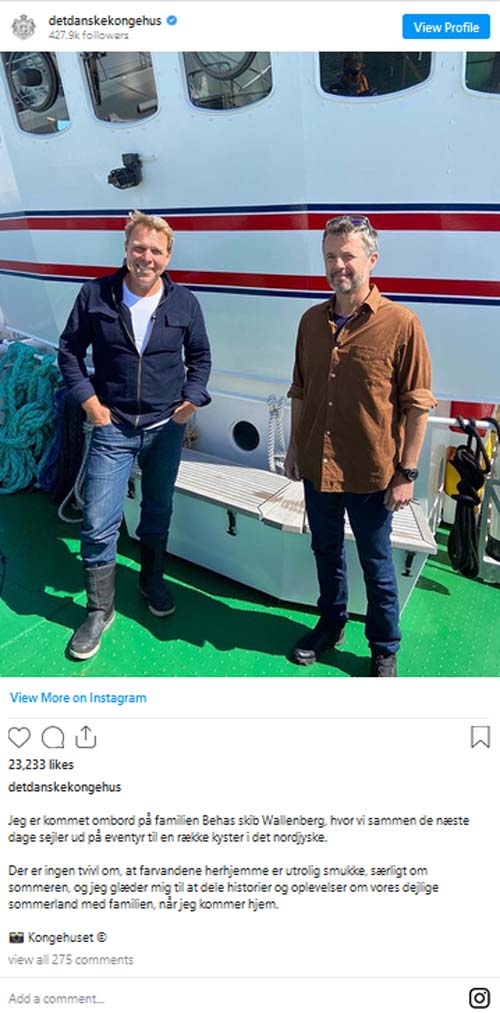Share the post using the share icon

[85, 736]
